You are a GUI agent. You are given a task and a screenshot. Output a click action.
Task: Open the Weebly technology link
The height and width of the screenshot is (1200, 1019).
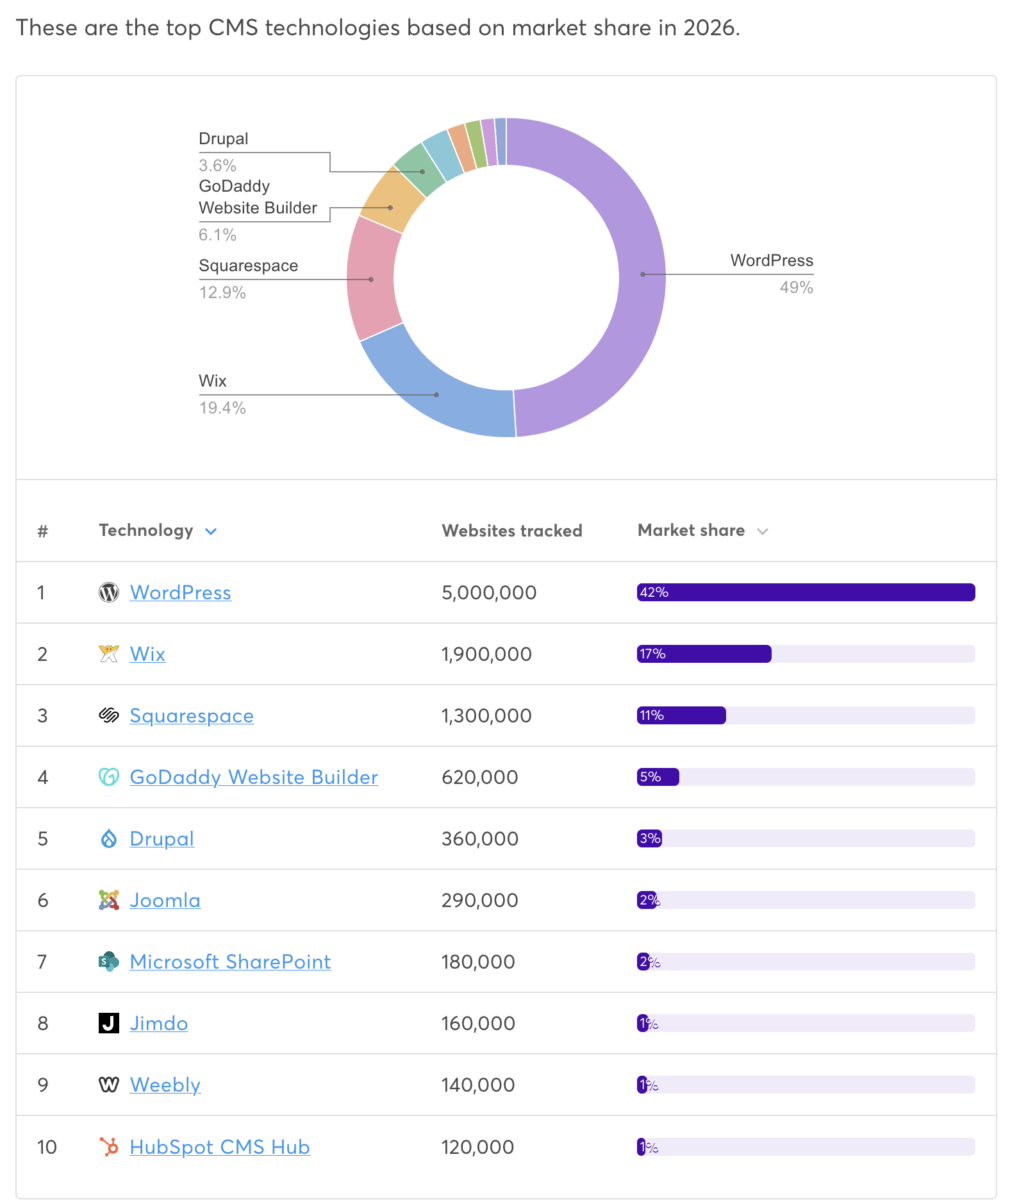(165, 1085)
